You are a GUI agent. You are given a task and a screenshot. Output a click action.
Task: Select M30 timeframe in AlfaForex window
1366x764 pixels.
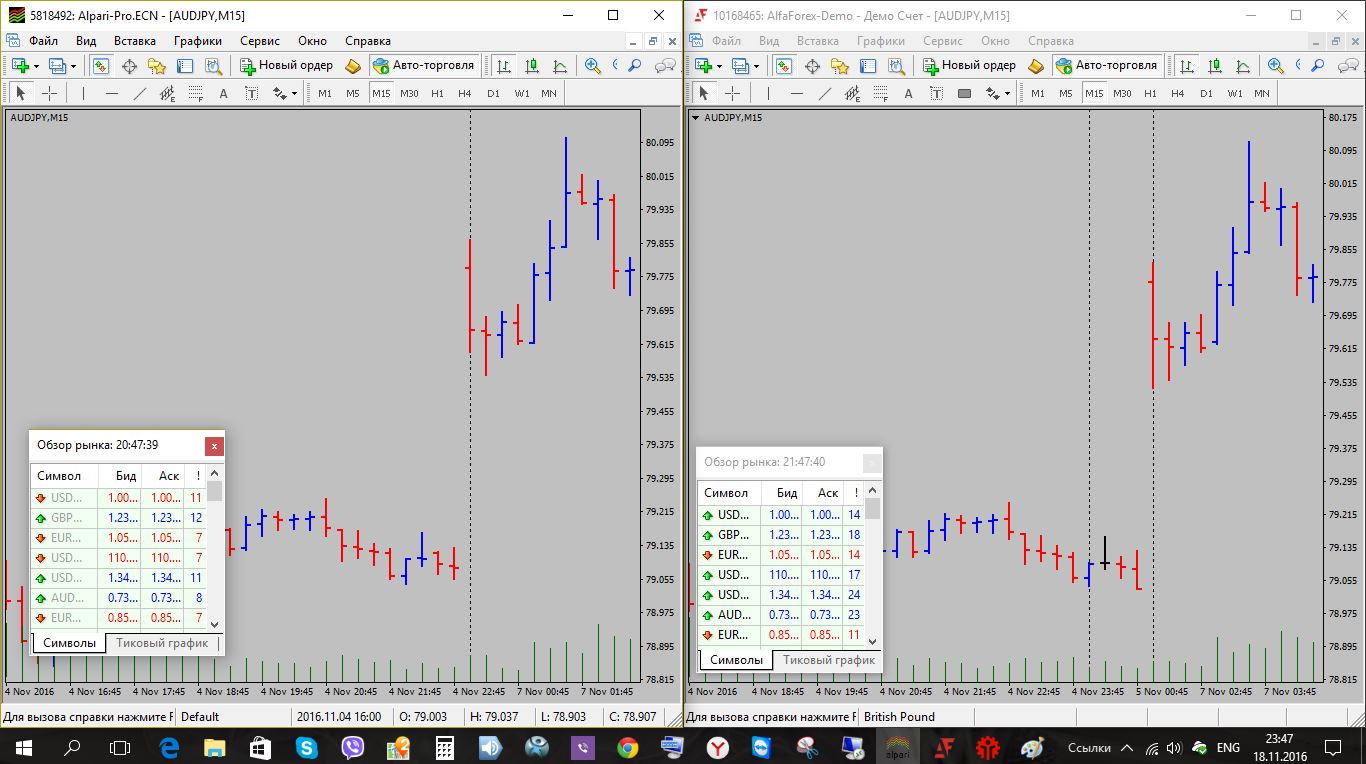click(x=1122, y=93)
